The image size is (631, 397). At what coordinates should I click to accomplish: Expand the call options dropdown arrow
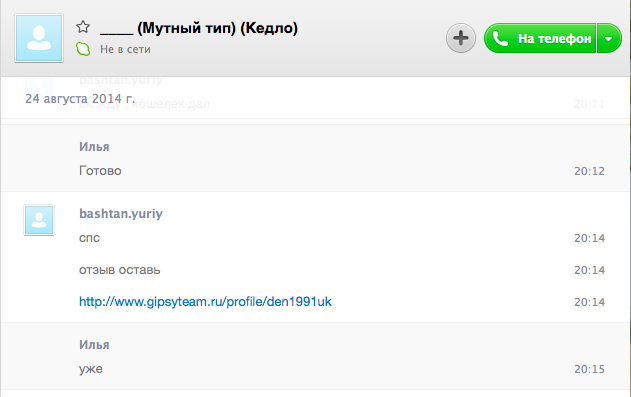(609, 38)
